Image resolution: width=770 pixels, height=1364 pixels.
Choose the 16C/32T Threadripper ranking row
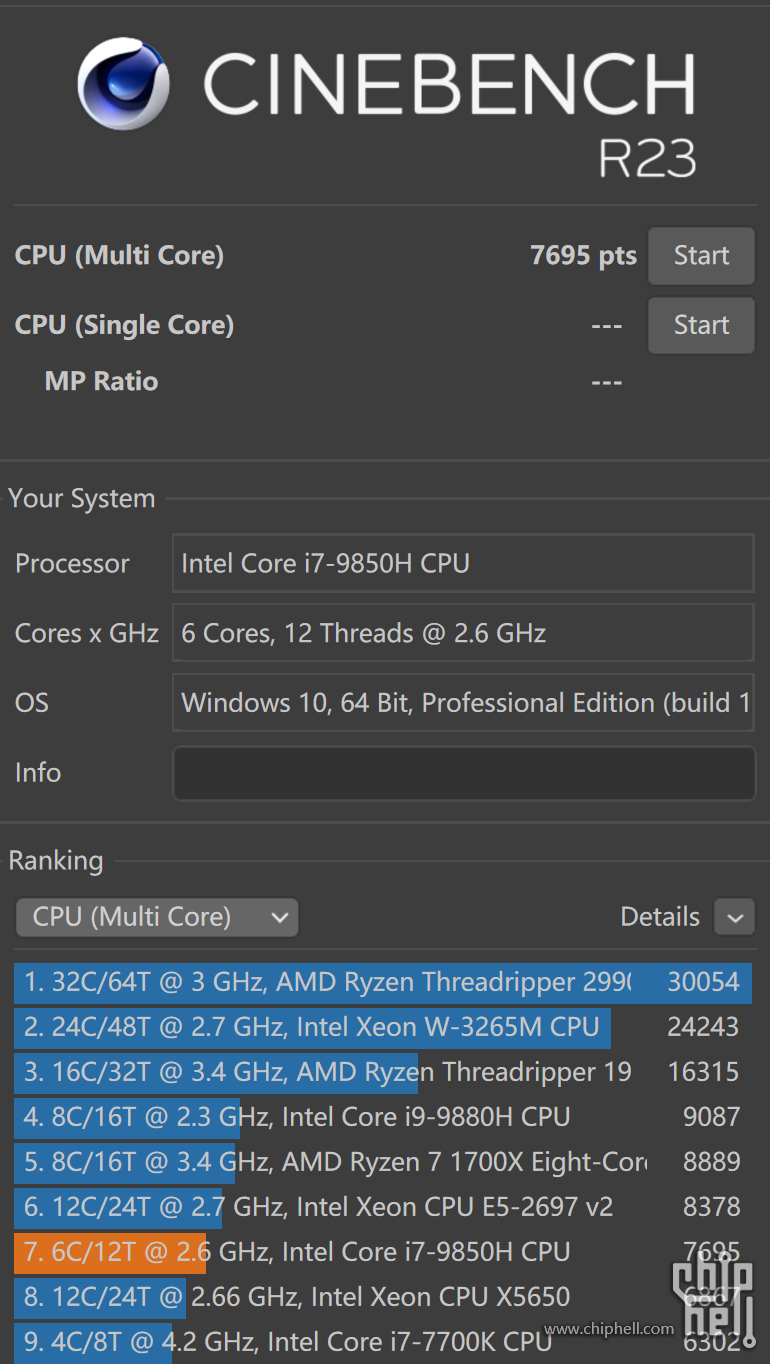point(383,1072)
